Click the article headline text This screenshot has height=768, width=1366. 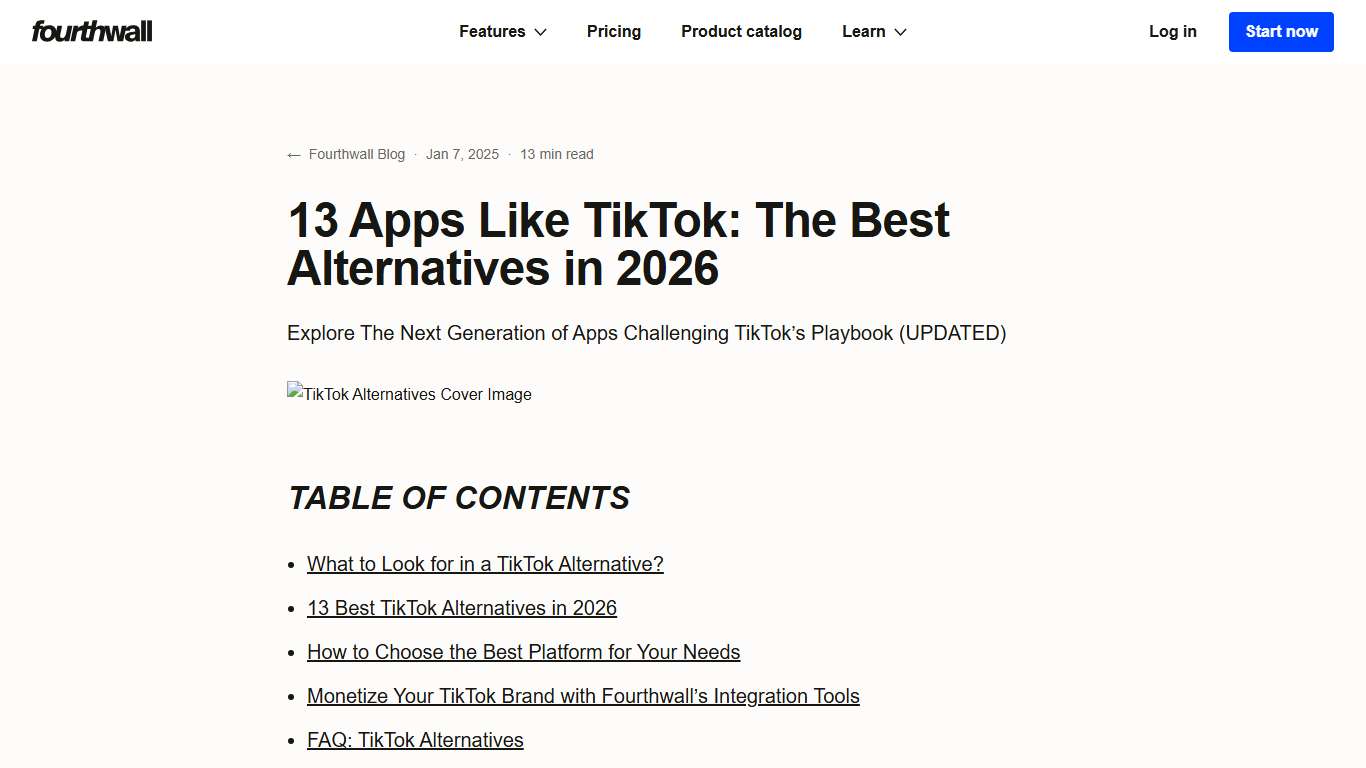(618, 244)
